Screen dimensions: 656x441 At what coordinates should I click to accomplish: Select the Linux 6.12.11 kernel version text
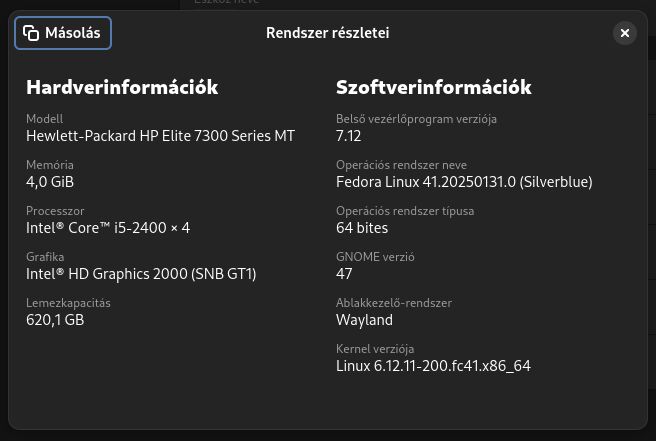[x=433, y=366]
